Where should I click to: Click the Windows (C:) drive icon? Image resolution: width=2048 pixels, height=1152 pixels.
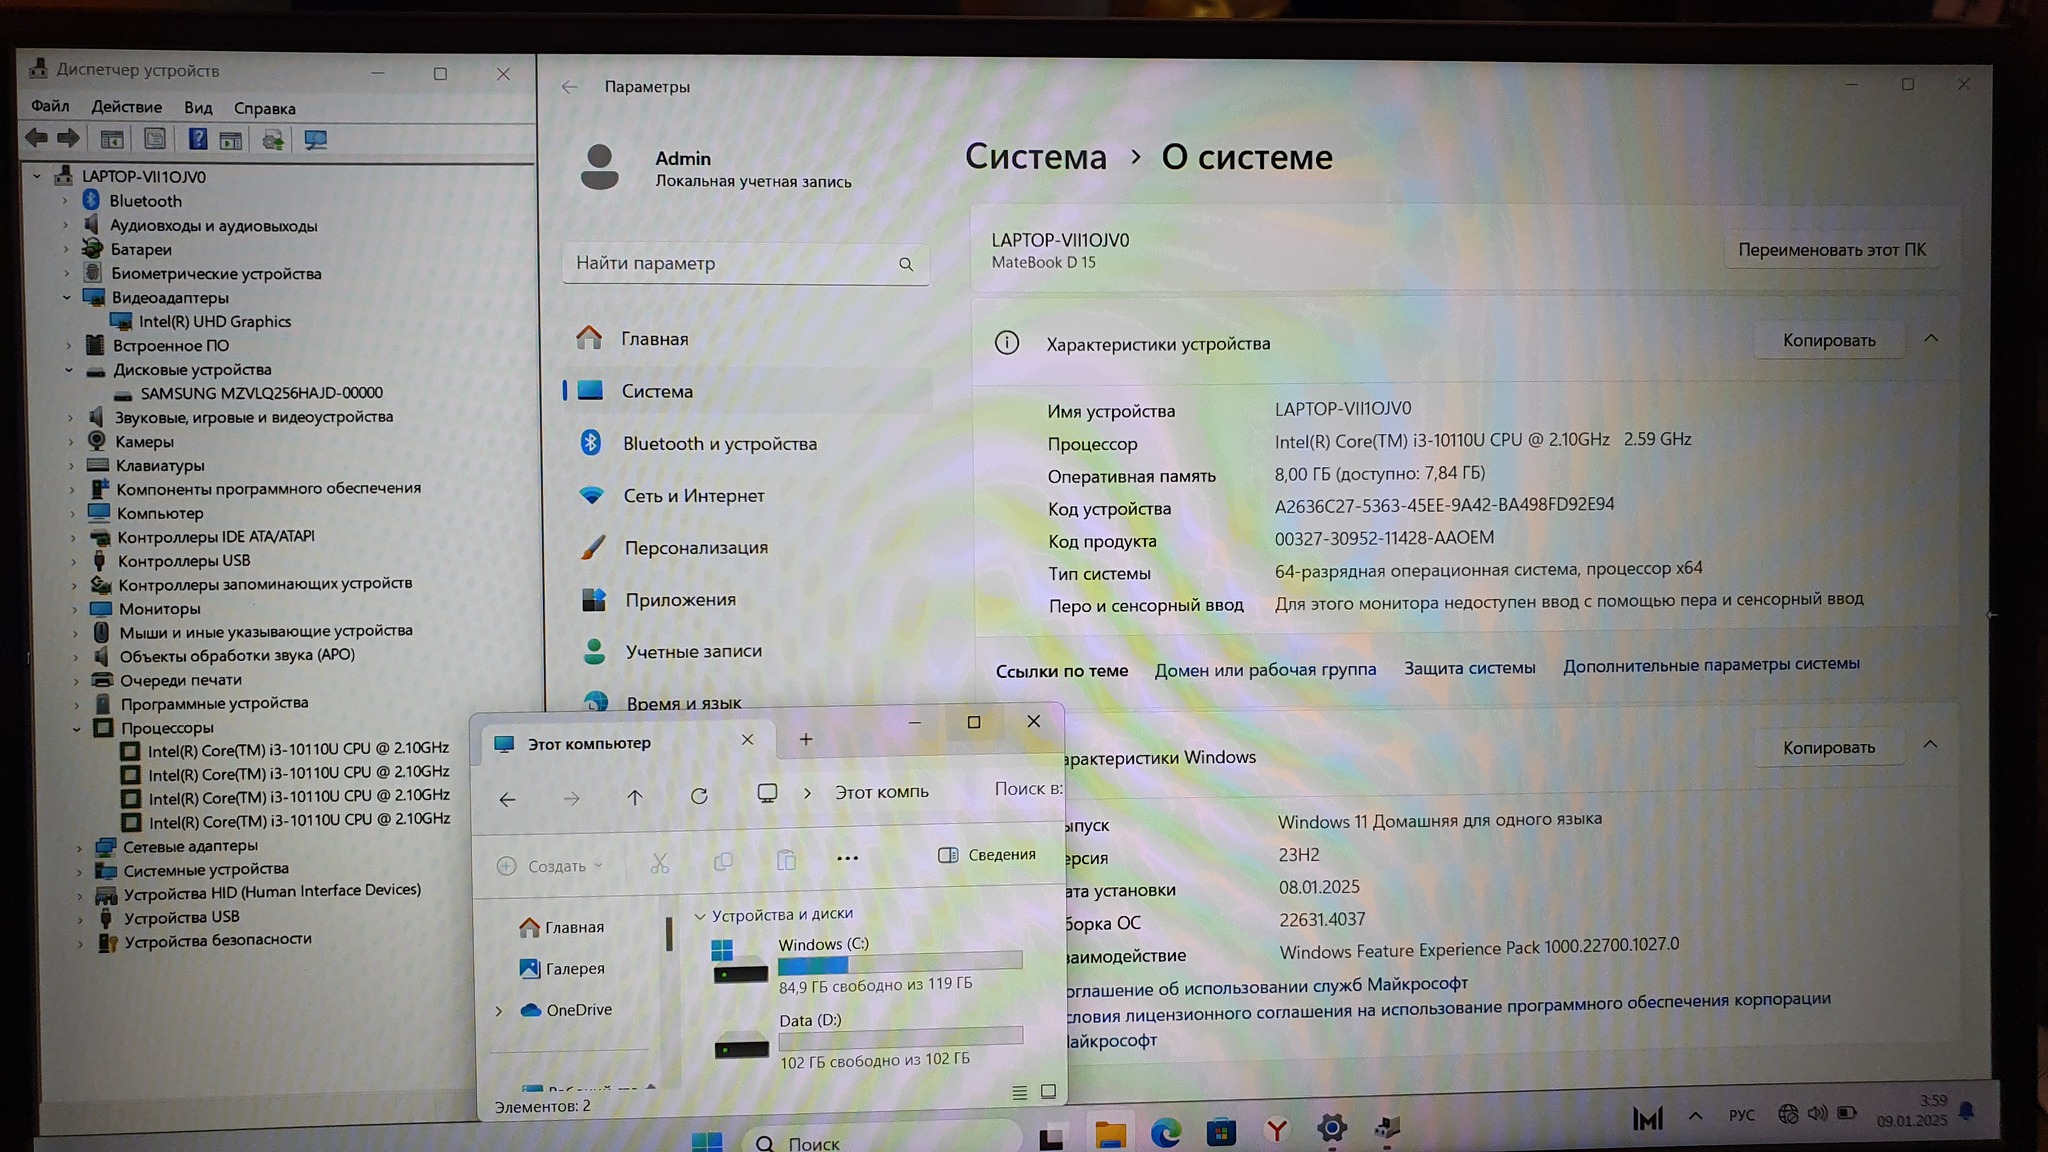pyautogui.click(x=738, y=961)
